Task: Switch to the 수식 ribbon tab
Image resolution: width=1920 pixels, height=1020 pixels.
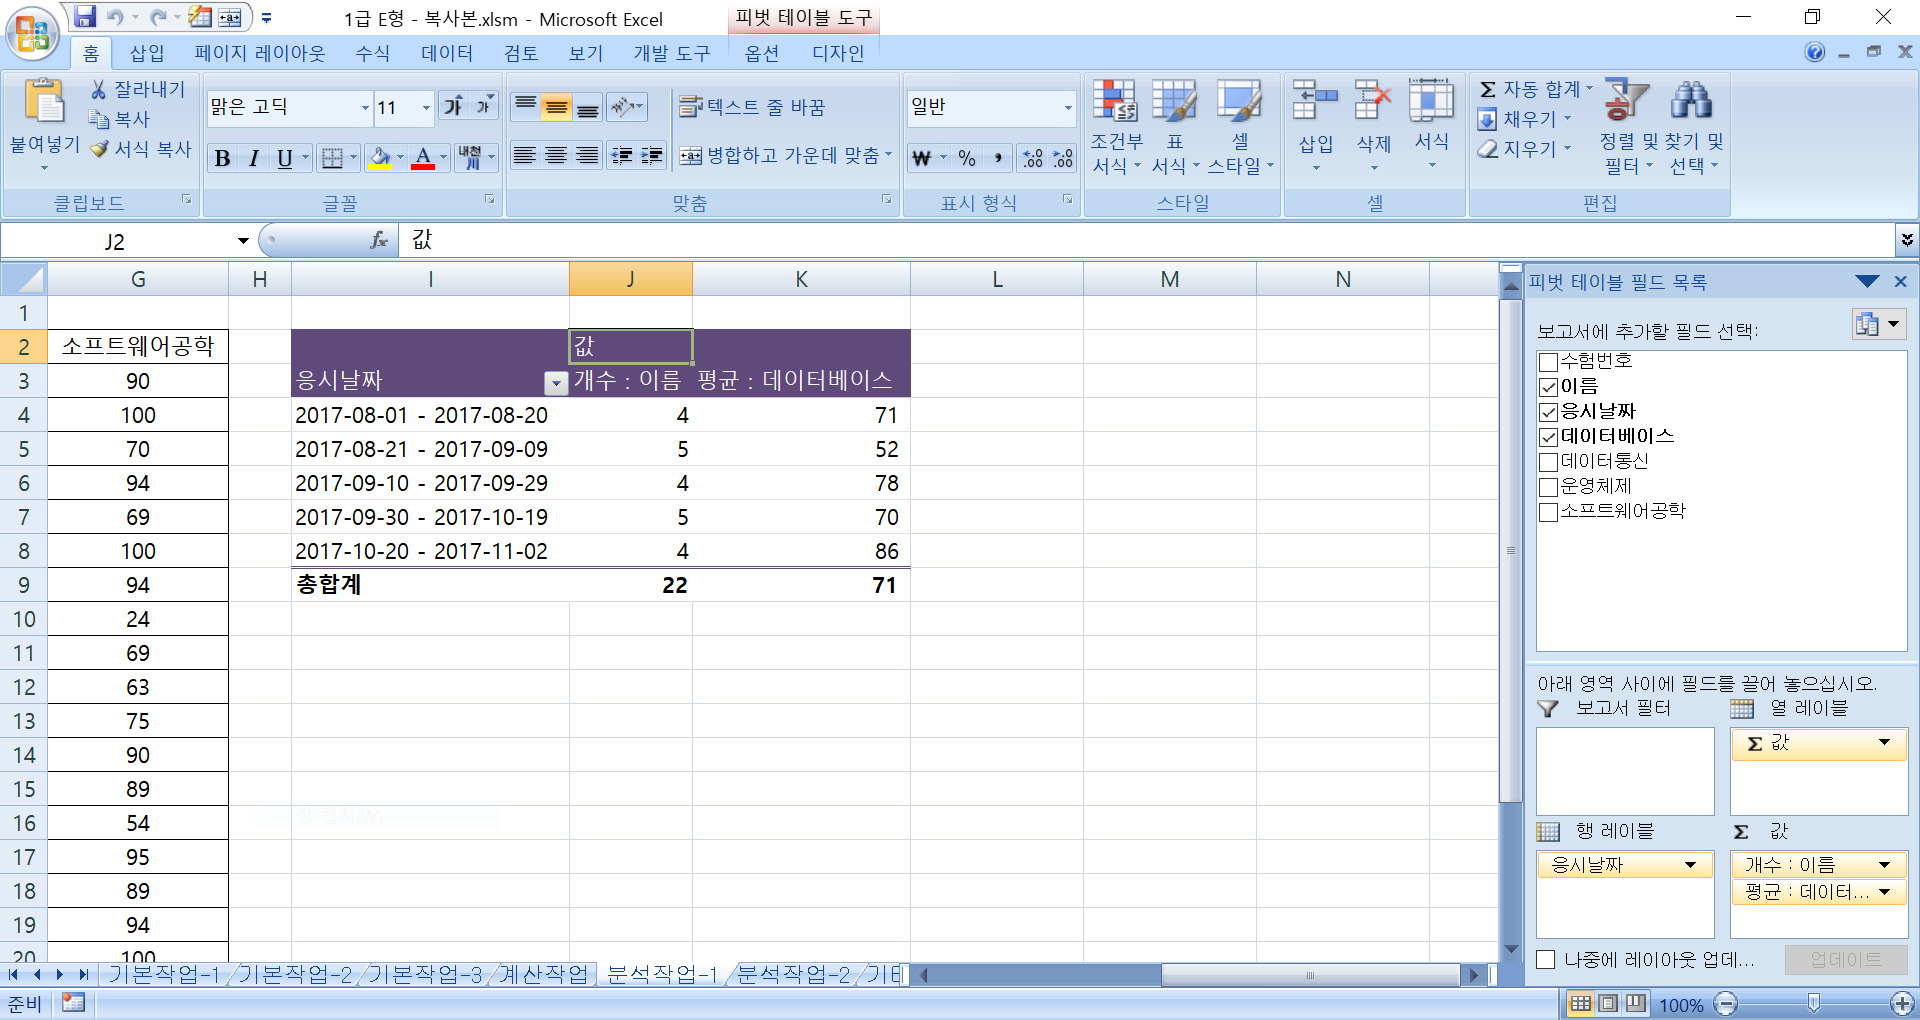Action: click(372, 53)
